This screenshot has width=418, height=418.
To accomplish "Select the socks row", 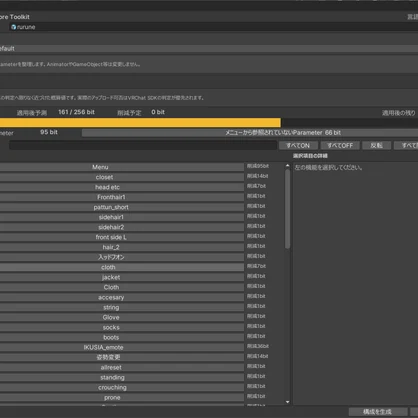I will coord(122,327).
